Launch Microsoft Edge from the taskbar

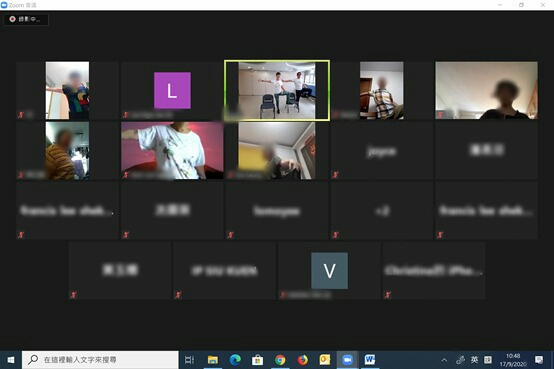(235, 360)
